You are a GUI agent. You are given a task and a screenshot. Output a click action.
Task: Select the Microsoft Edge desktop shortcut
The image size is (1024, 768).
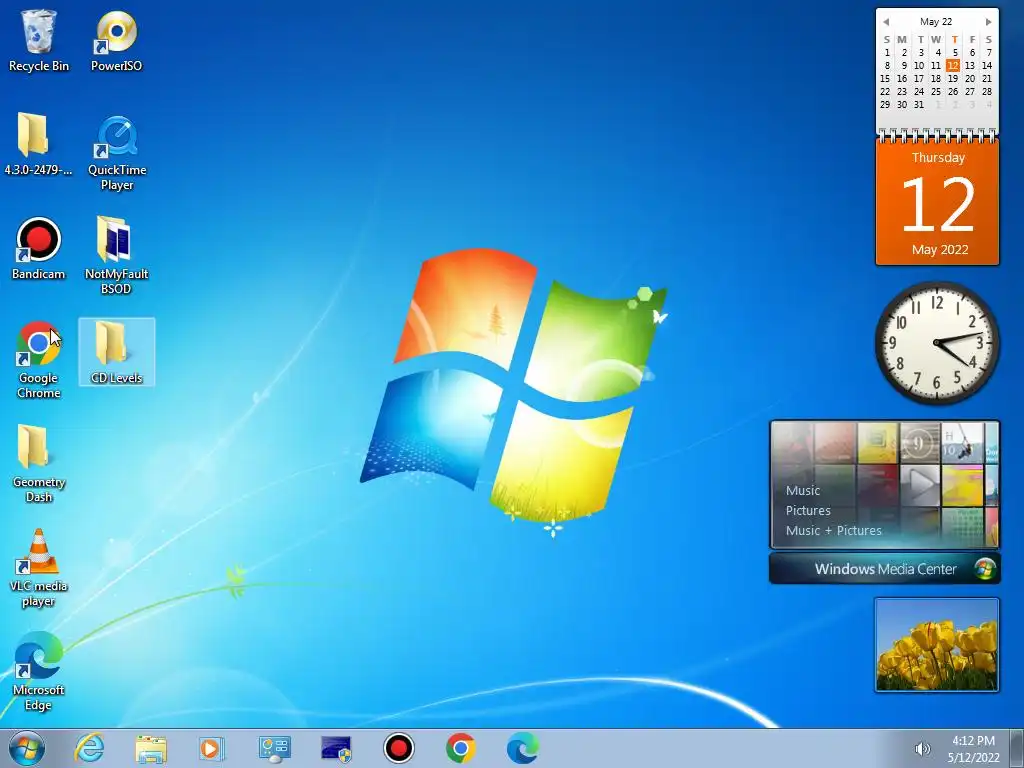39,671
